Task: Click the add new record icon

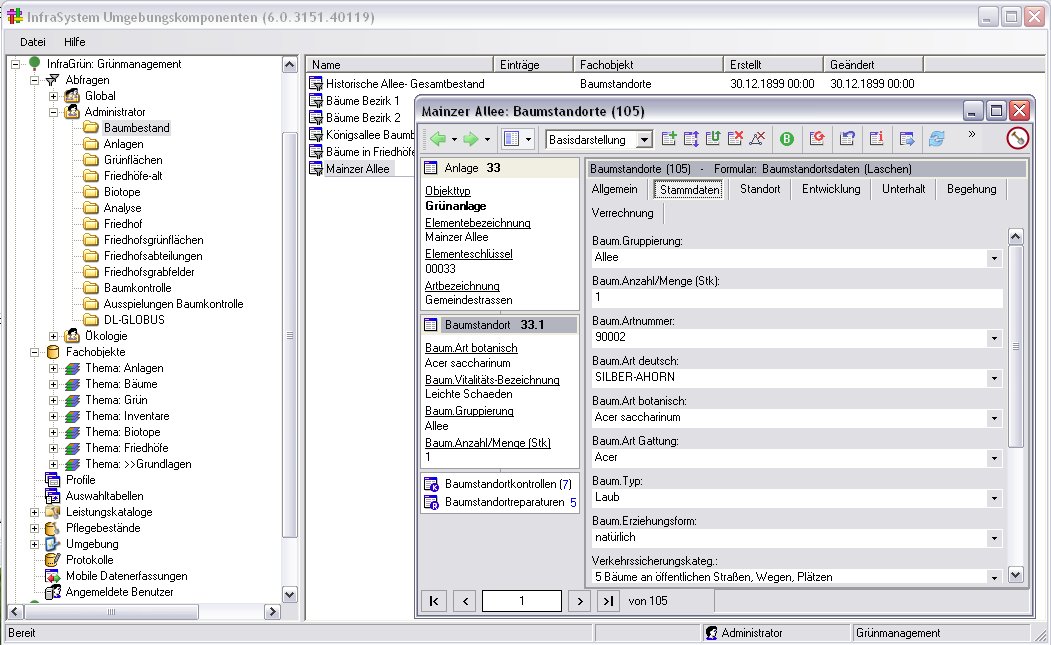Action: click(669, 139)
